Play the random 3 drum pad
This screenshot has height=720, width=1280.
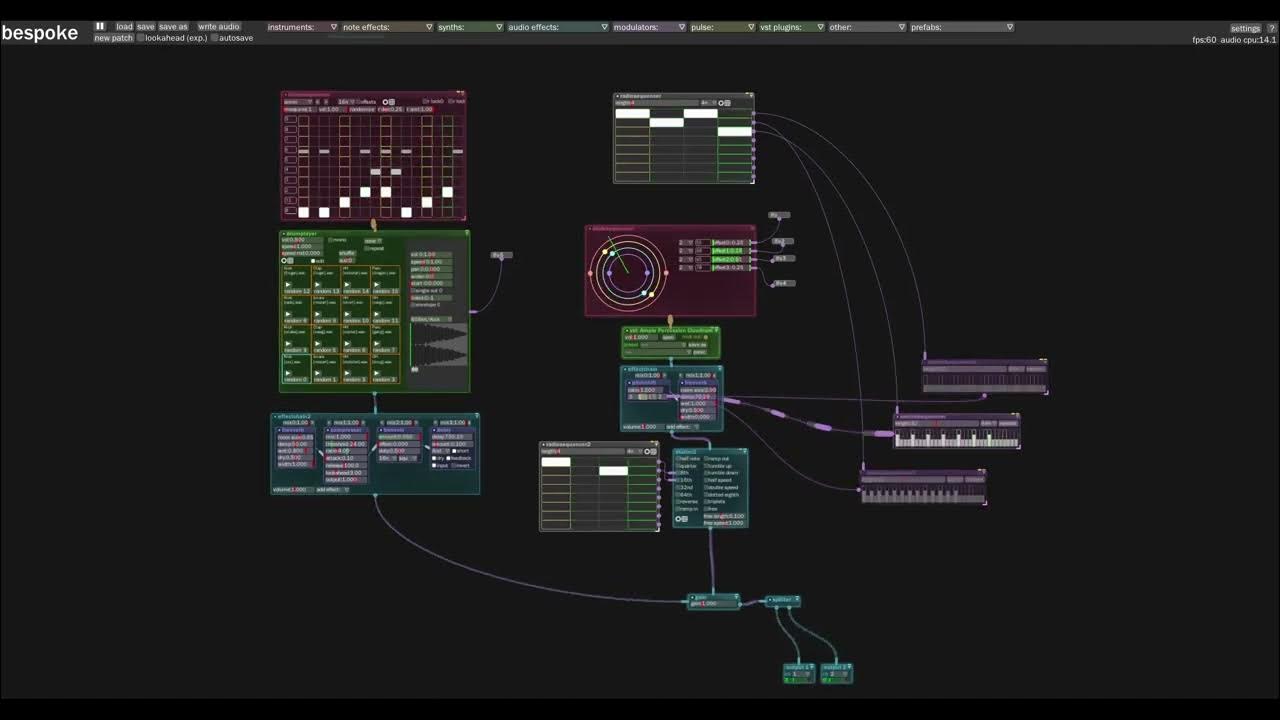tap(376, 373)
